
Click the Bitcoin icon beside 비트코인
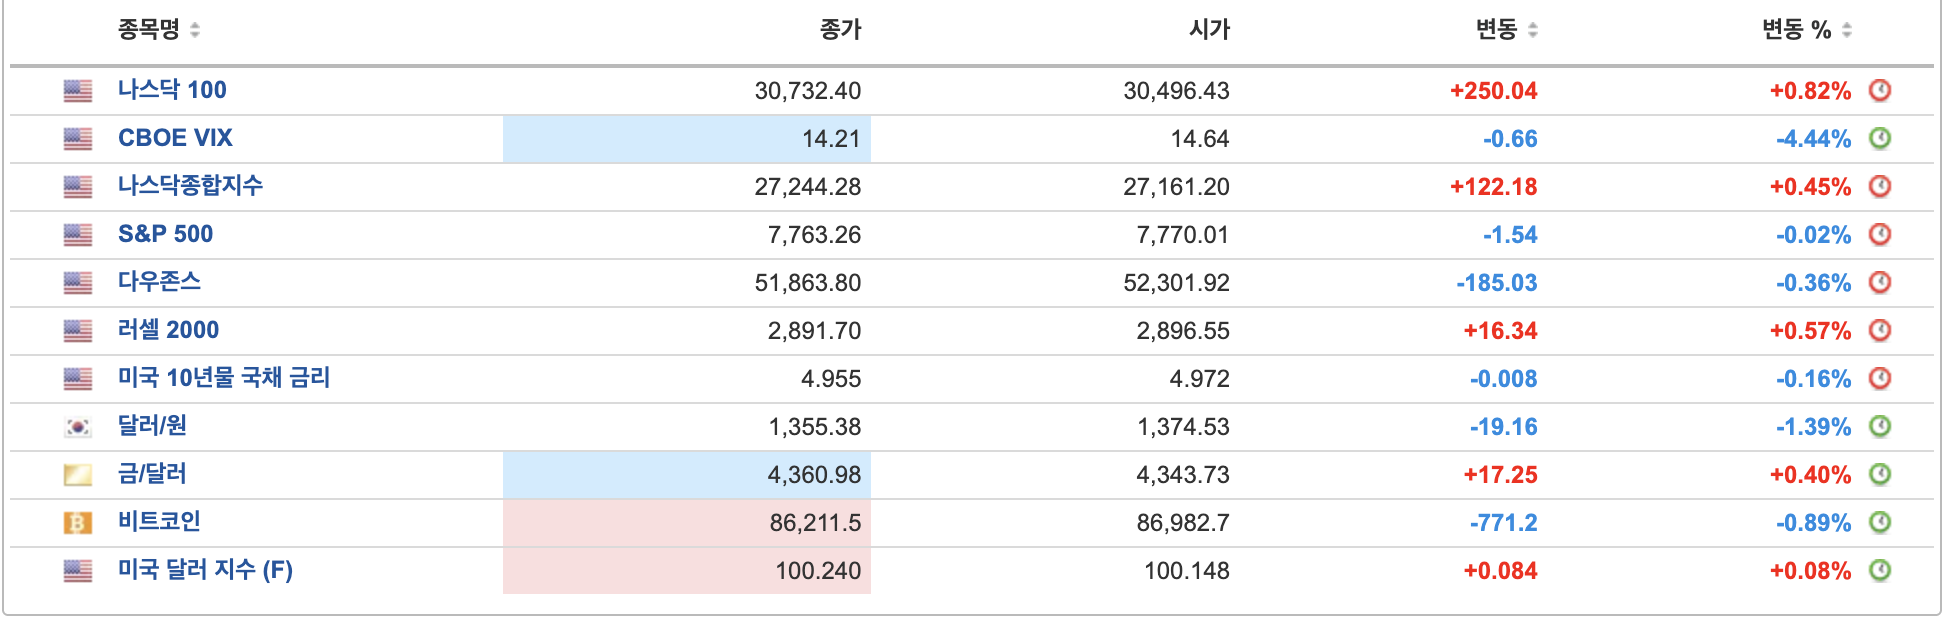tap(78, 523)
